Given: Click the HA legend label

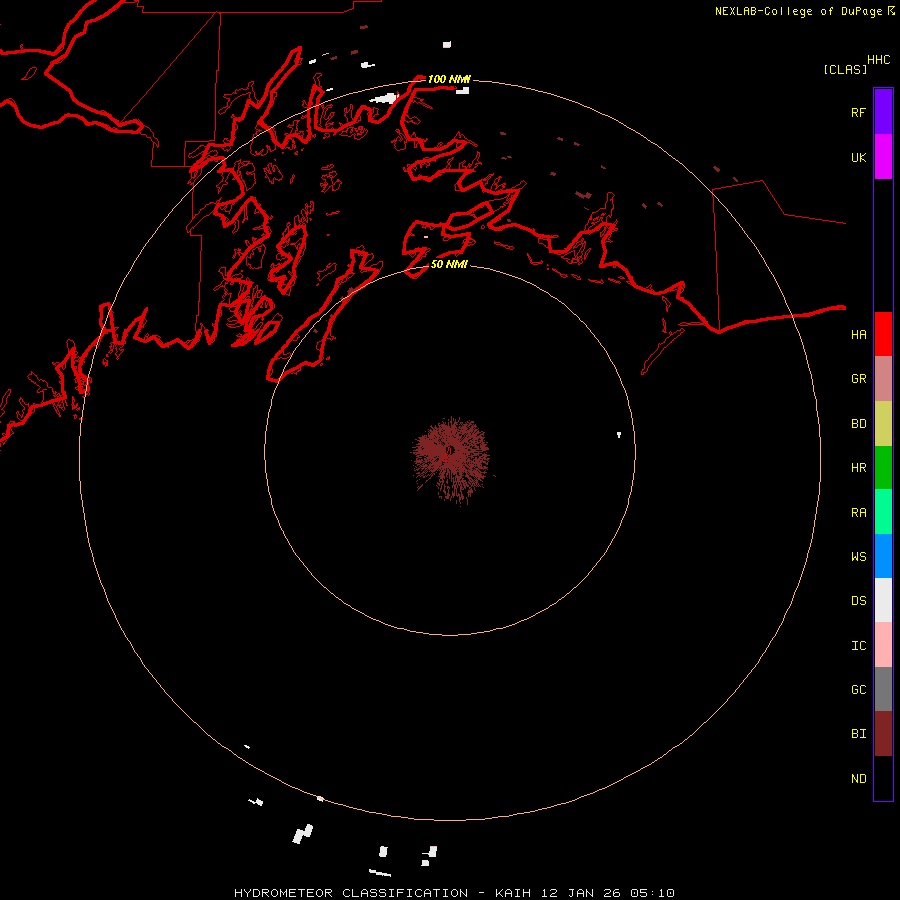Looking at the screenshot, I should pos(858,334).
